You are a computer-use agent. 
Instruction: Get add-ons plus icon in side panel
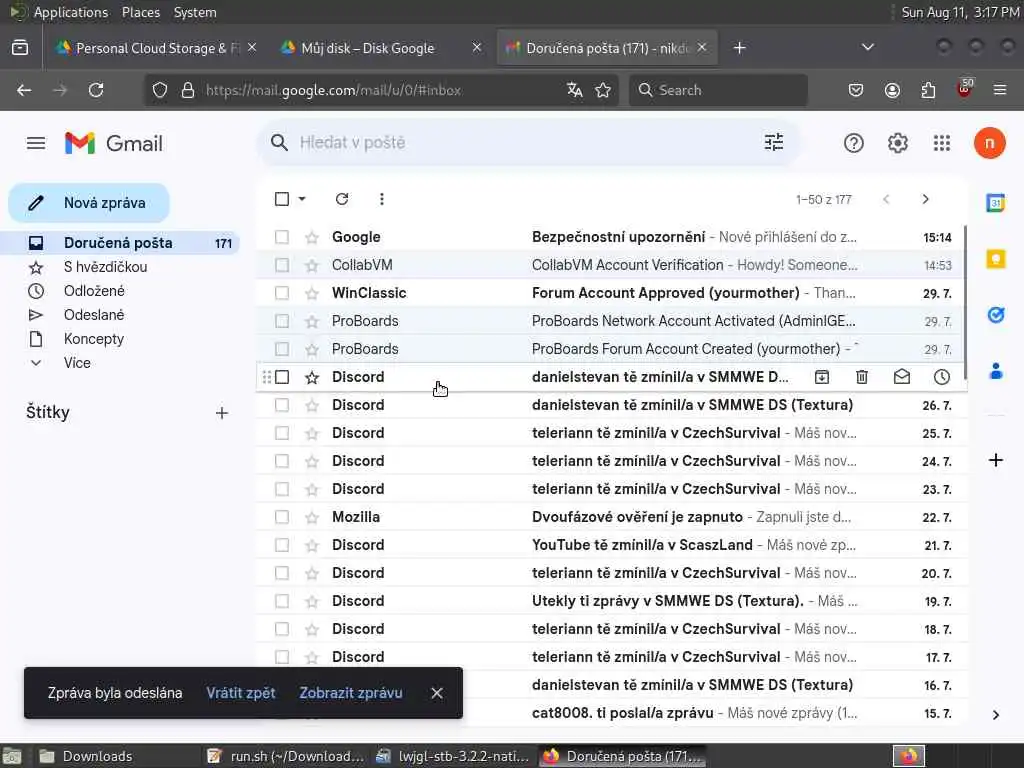click(x=995, y=460)
